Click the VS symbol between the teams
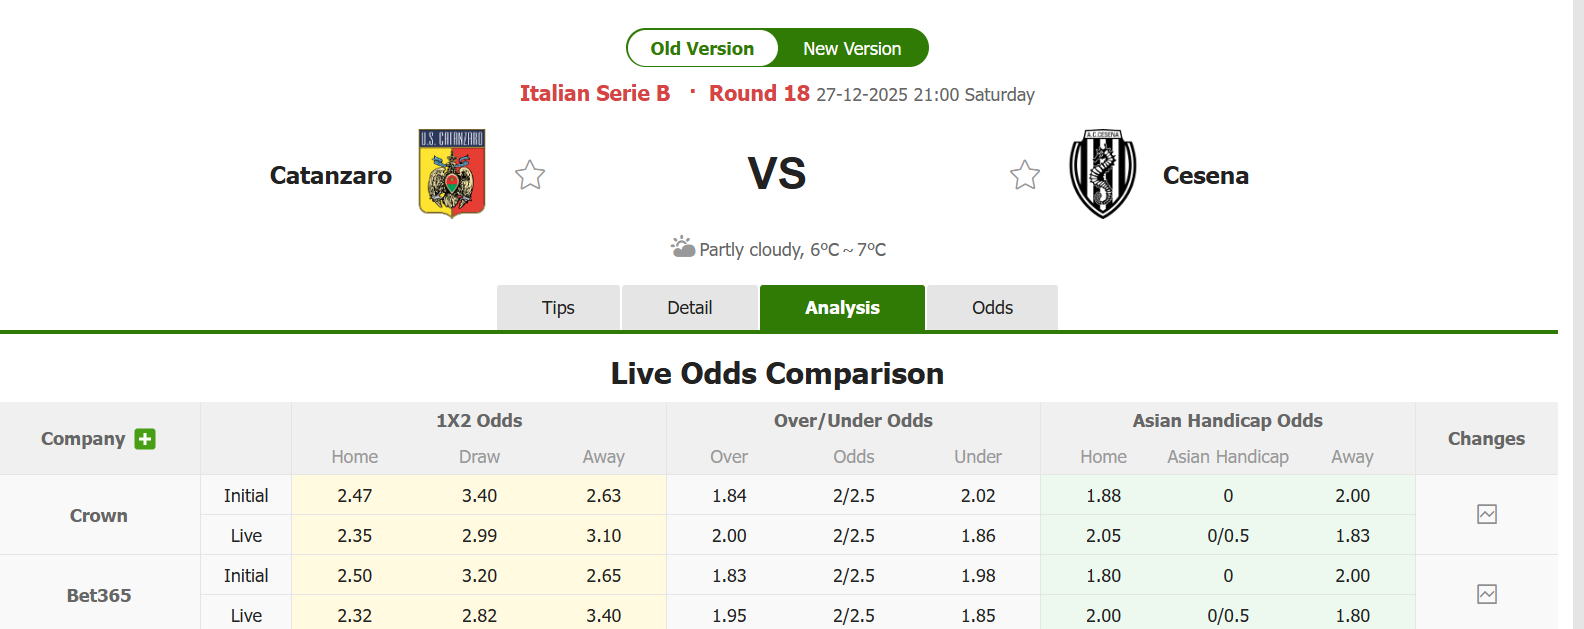 coord(777,173)
